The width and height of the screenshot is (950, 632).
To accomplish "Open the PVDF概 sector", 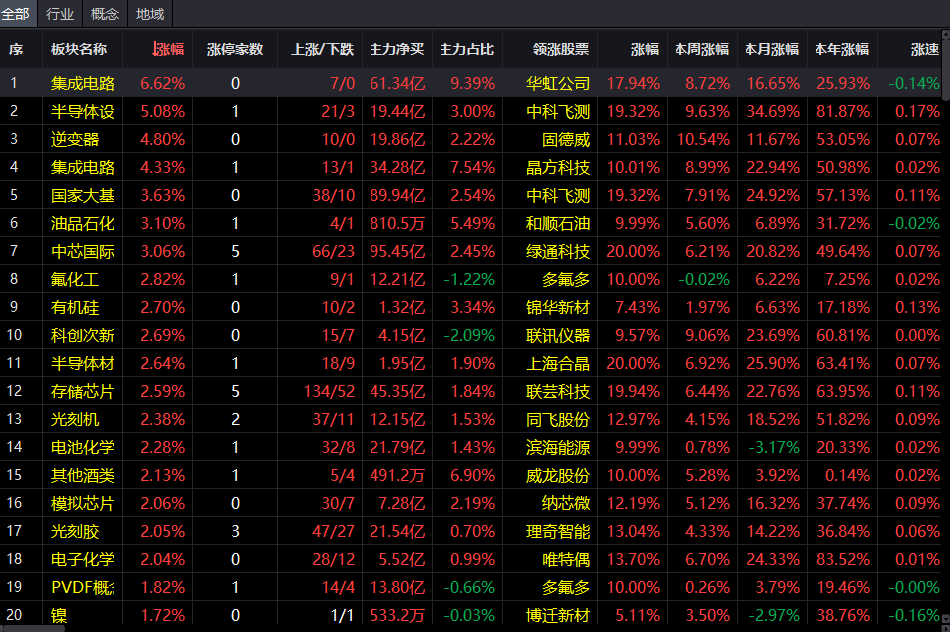I will 83,587.
